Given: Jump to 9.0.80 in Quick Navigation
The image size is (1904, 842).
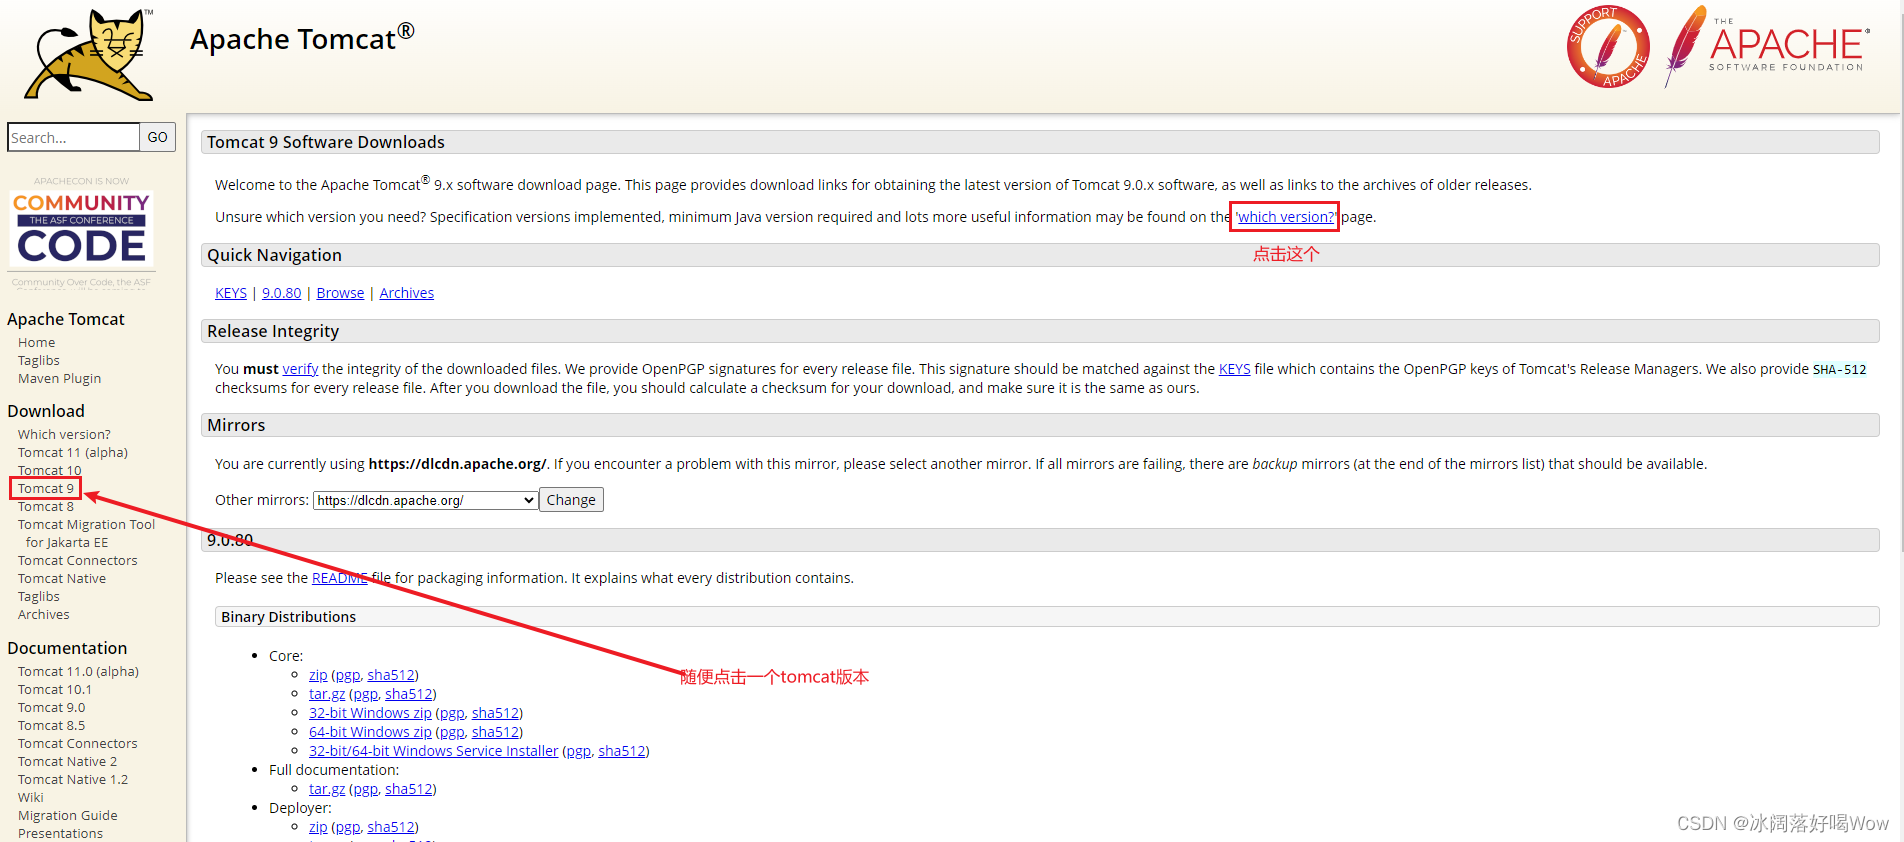Looking at the screenshot, I should click(281, 293).
